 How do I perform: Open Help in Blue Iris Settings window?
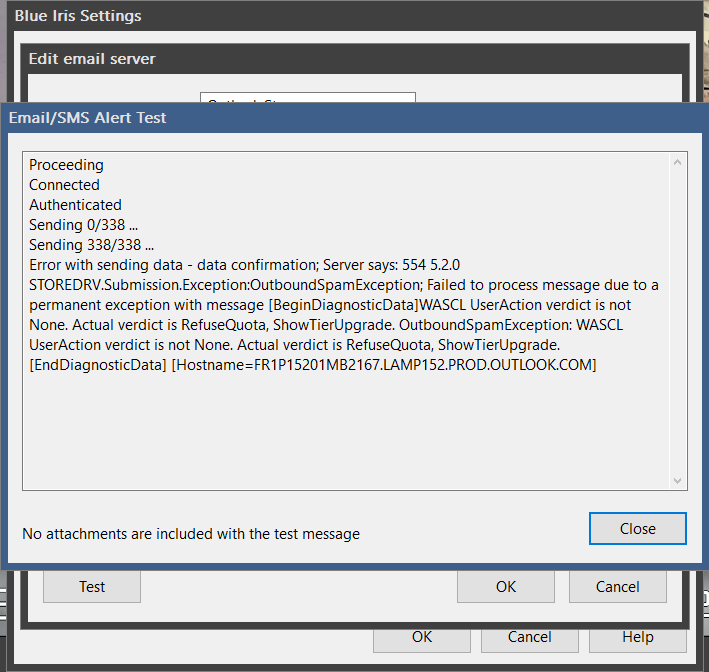pyautogui.click(x=638, y=640)
